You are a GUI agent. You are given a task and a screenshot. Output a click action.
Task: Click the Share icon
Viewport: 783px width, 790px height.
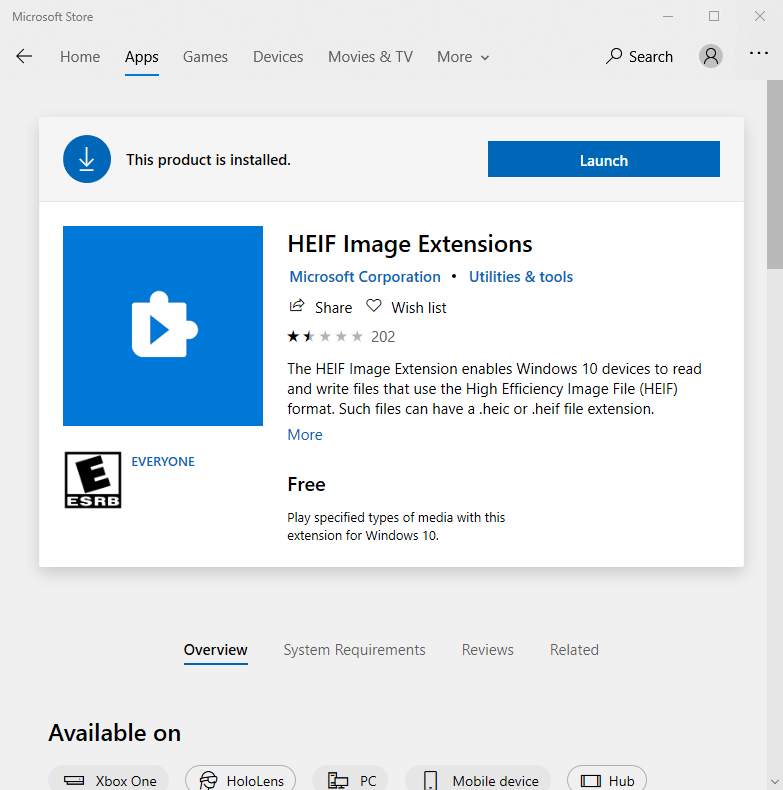[297, 306]
